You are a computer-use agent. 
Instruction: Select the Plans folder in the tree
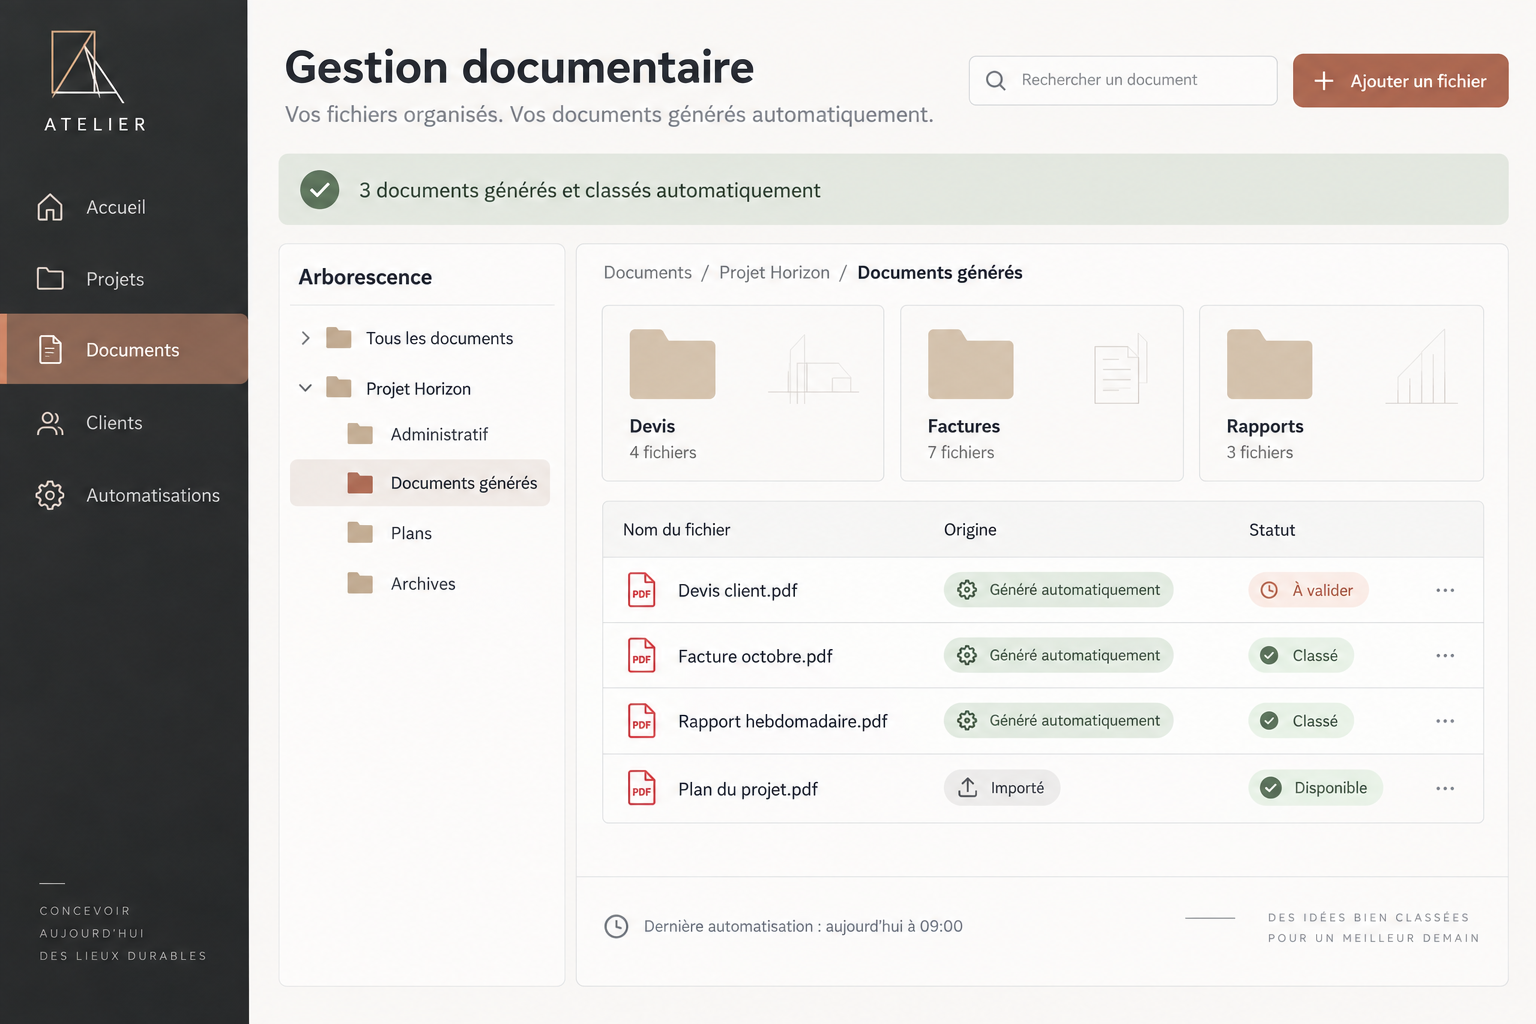420,533
